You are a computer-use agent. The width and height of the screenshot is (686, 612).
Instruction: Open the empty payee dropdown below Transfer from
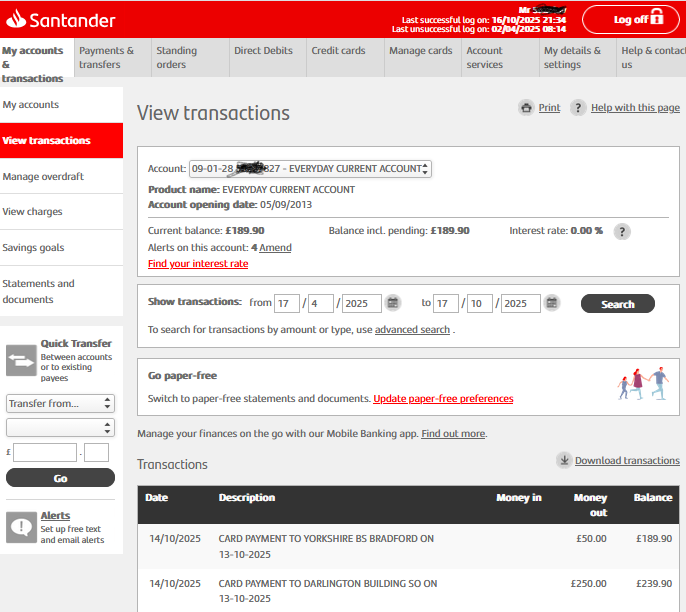[x=60, y=428]
